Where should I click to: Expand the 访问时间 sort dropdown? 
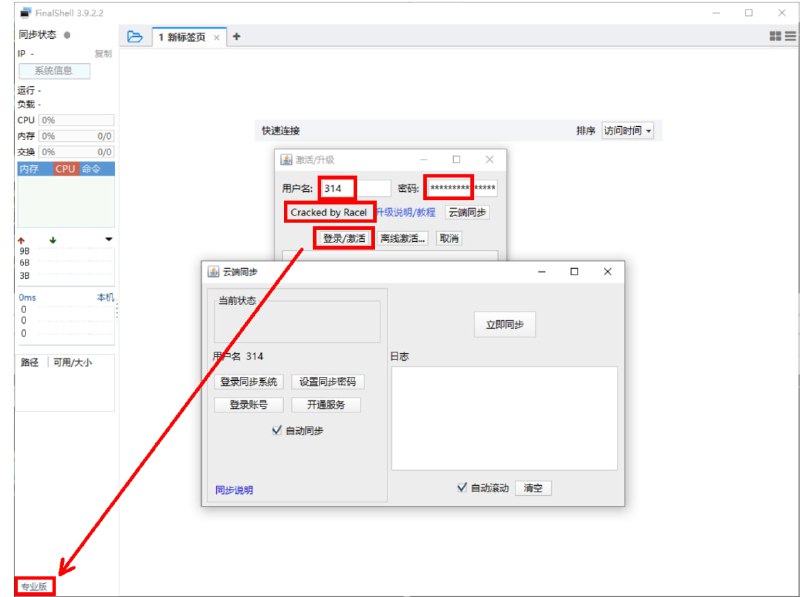point(627,131)
